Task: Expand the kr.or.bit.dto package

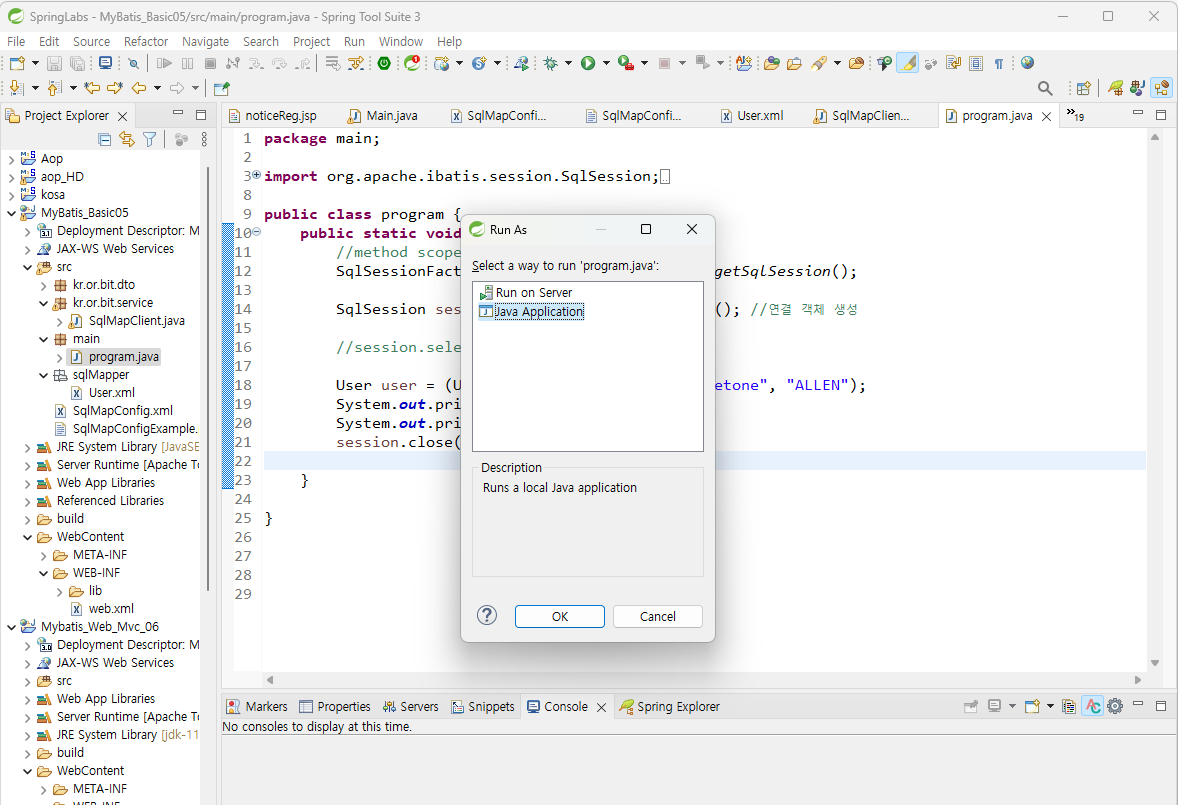Action: coord(44,285)
